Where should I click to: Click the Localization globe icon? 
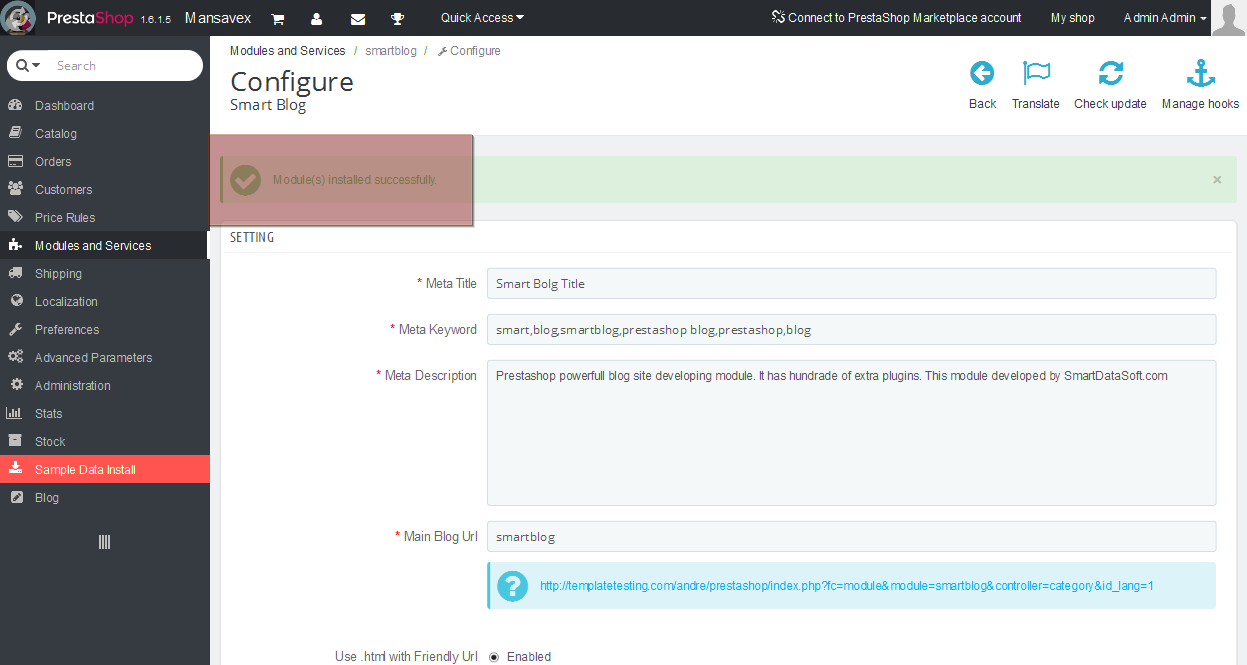(x=16, y=301)
